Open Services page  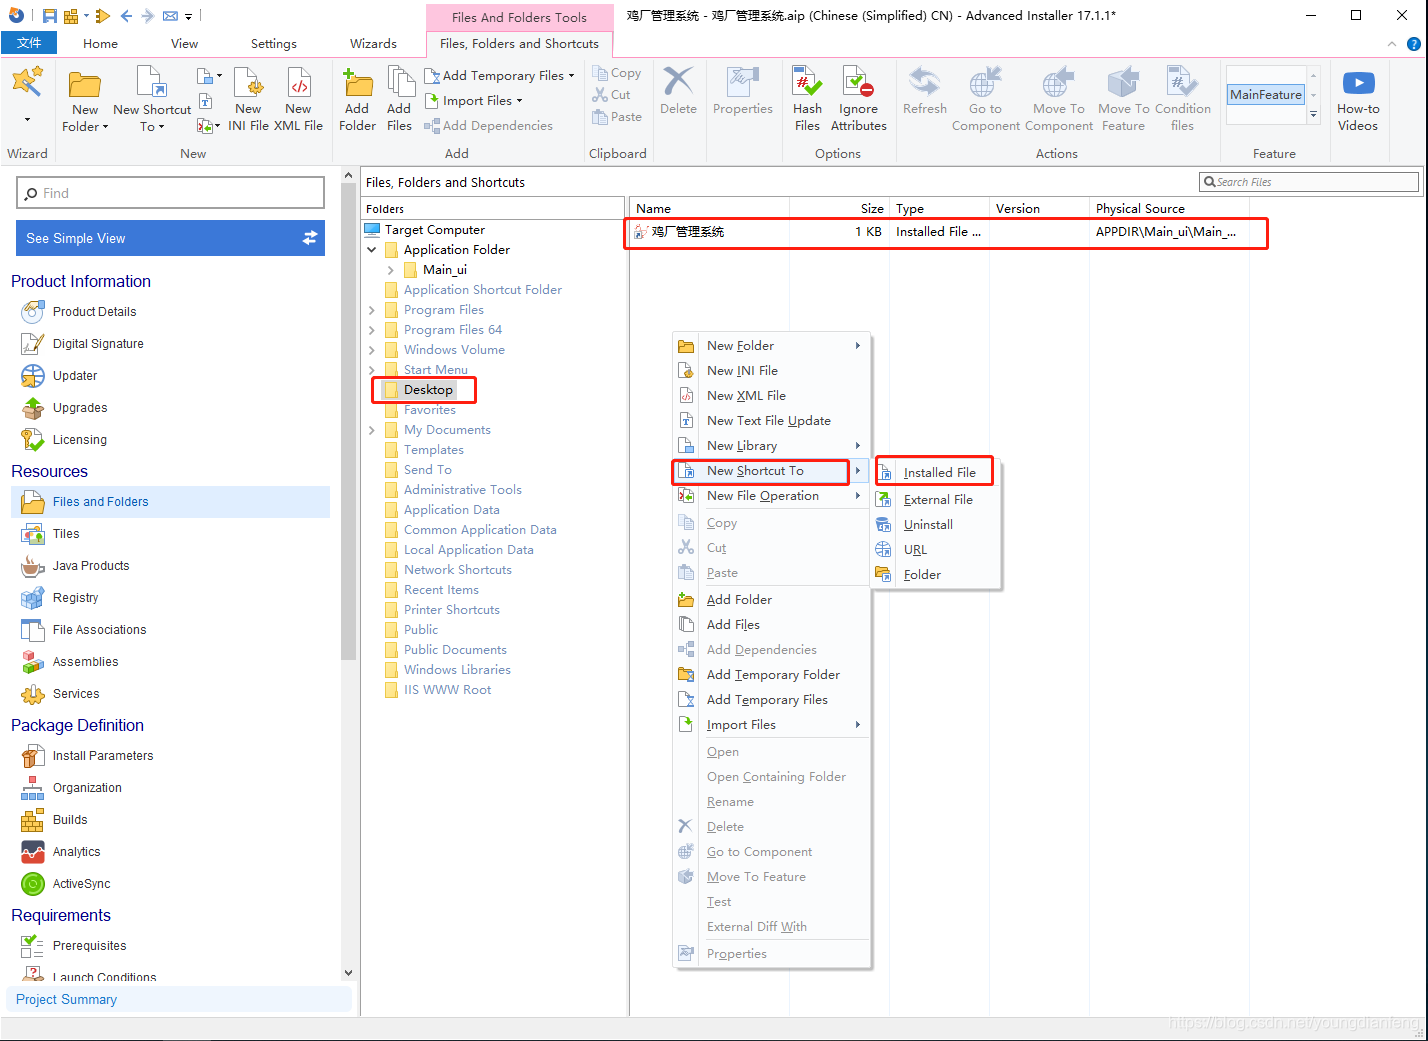[76, 694]
